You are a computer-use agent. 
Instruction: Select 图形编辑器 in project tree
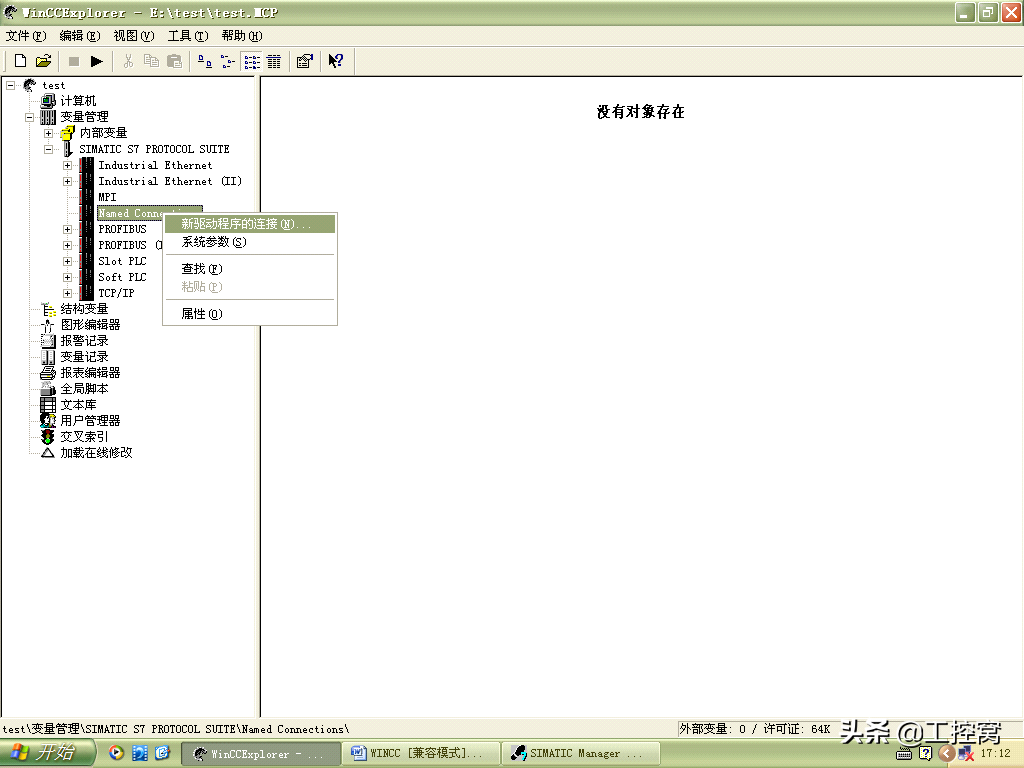pos(90,325)
